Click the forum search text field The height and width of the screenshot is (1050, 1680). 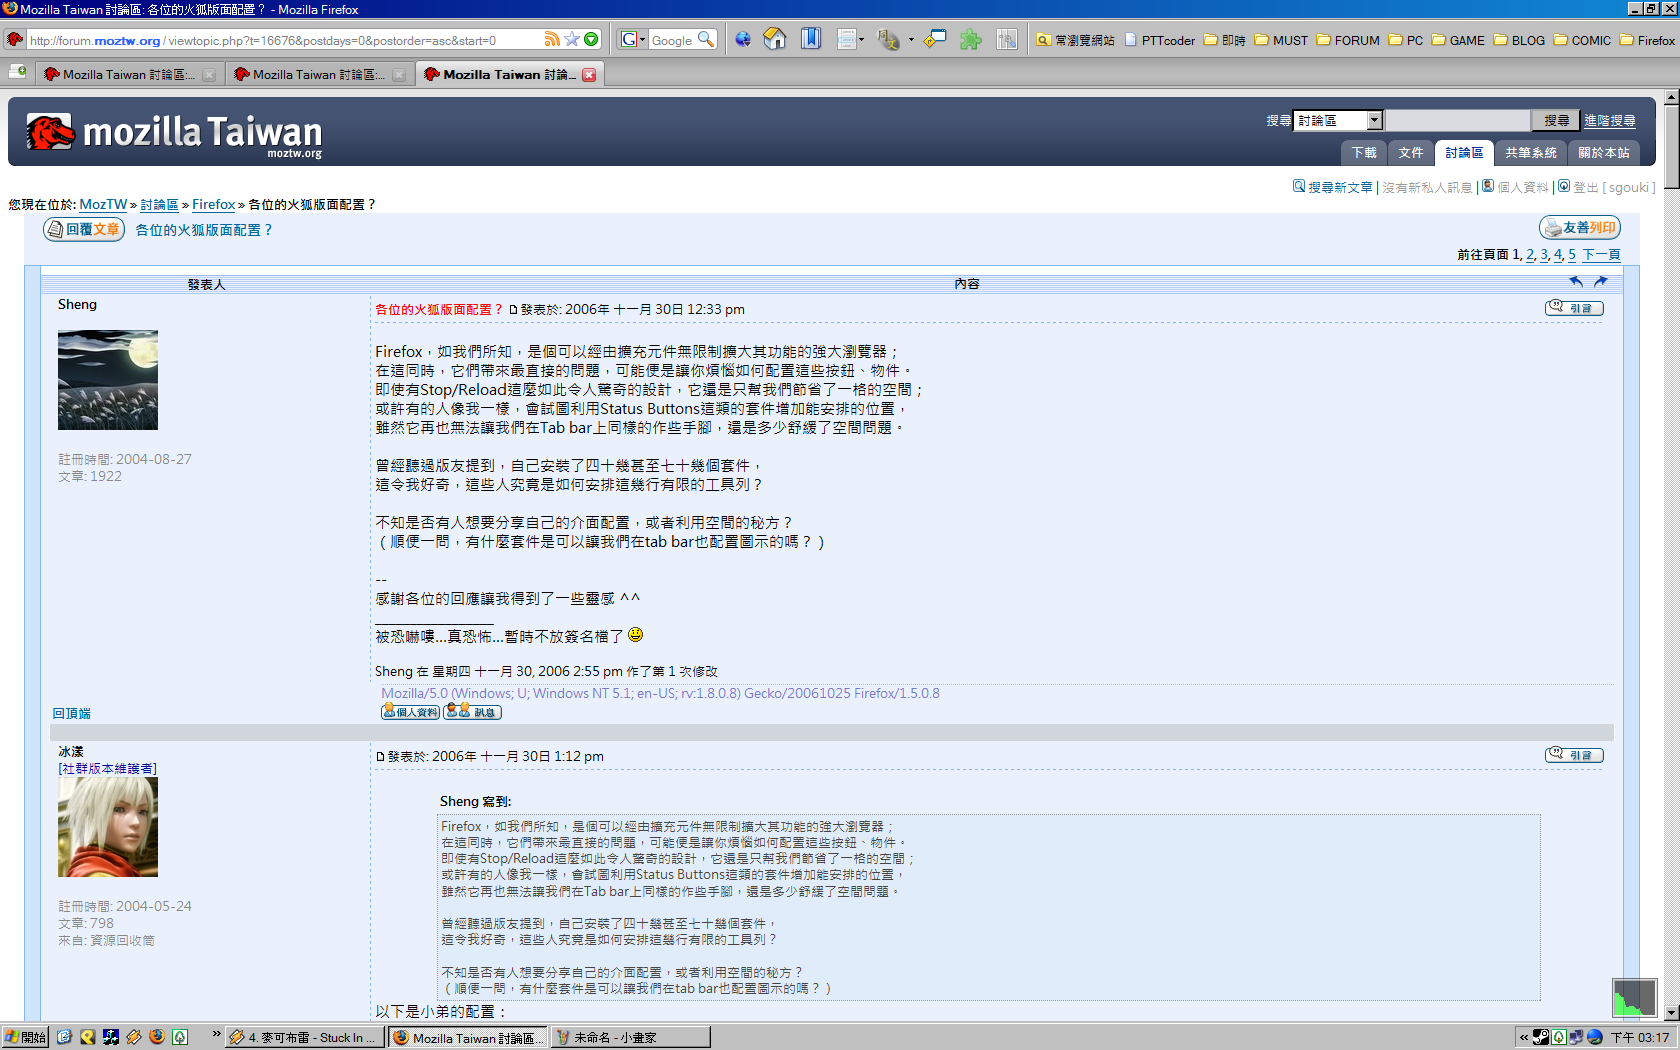tap(1458, 120)
